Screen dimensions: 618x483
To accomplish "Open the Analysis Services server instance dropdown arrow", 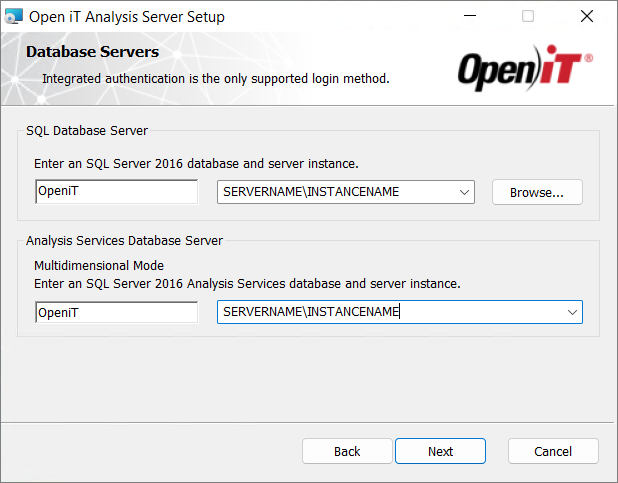I will 572,312.
